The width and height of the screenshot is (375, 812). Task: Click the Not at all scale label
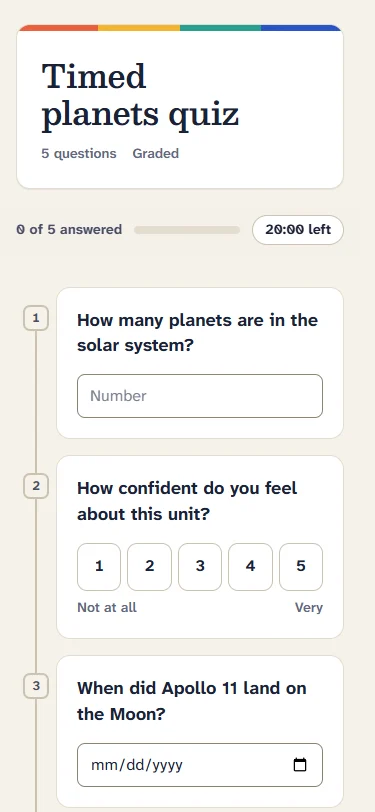[x=107, y=607]
